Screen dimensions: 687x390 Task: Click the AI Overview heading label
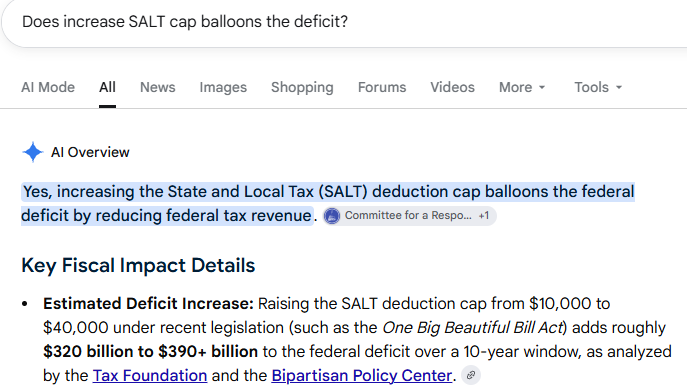(90, 152)
